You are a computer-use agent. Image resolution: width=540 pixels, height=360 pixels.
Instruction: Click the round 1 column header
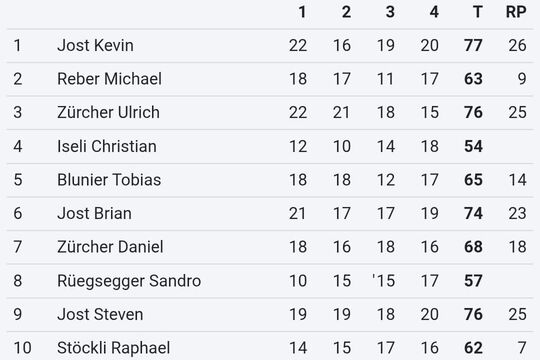[x=302, y=12]
